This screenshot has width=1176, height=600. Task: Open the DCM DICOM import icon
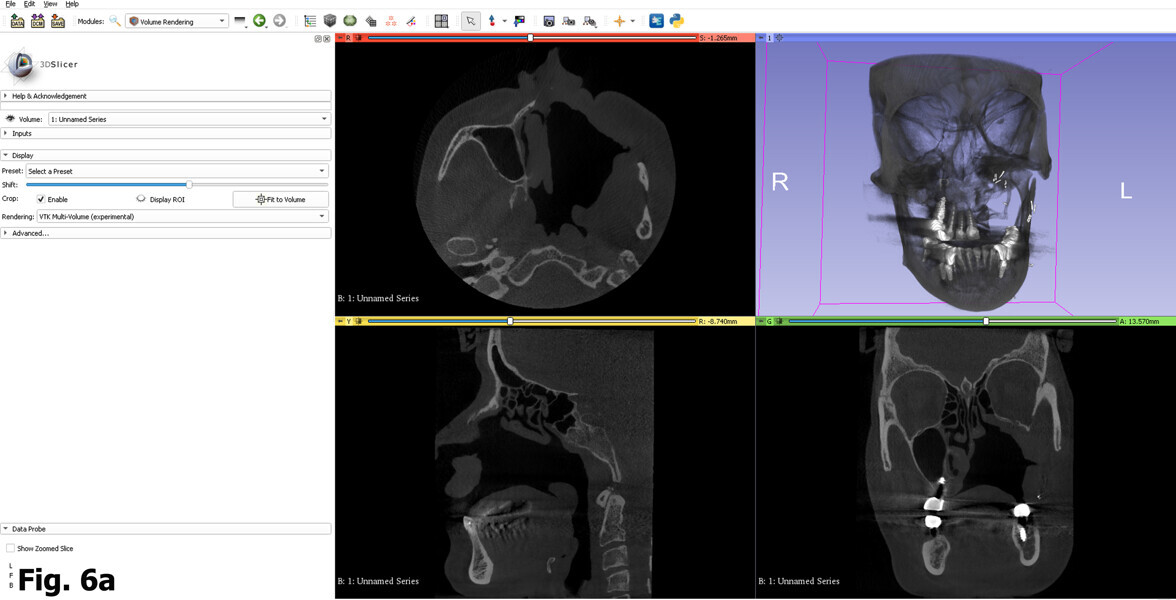click(37, 21)
